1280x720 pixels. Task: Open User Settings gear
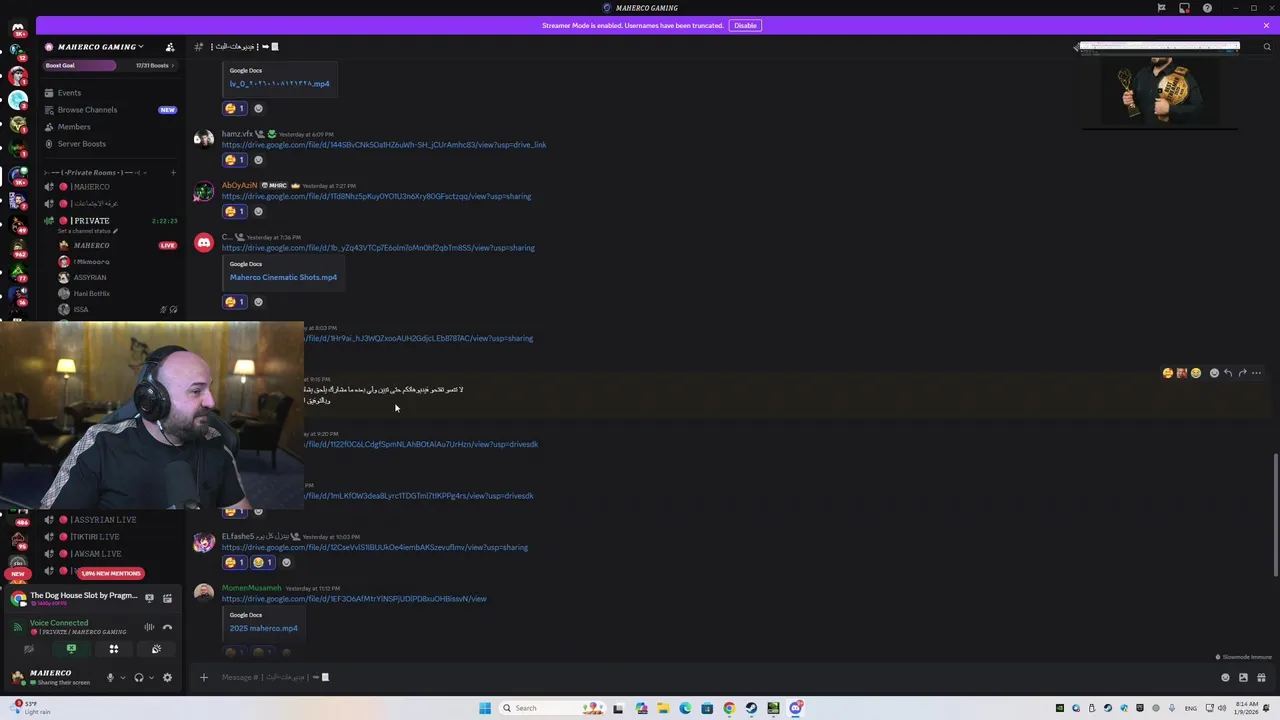167,677
